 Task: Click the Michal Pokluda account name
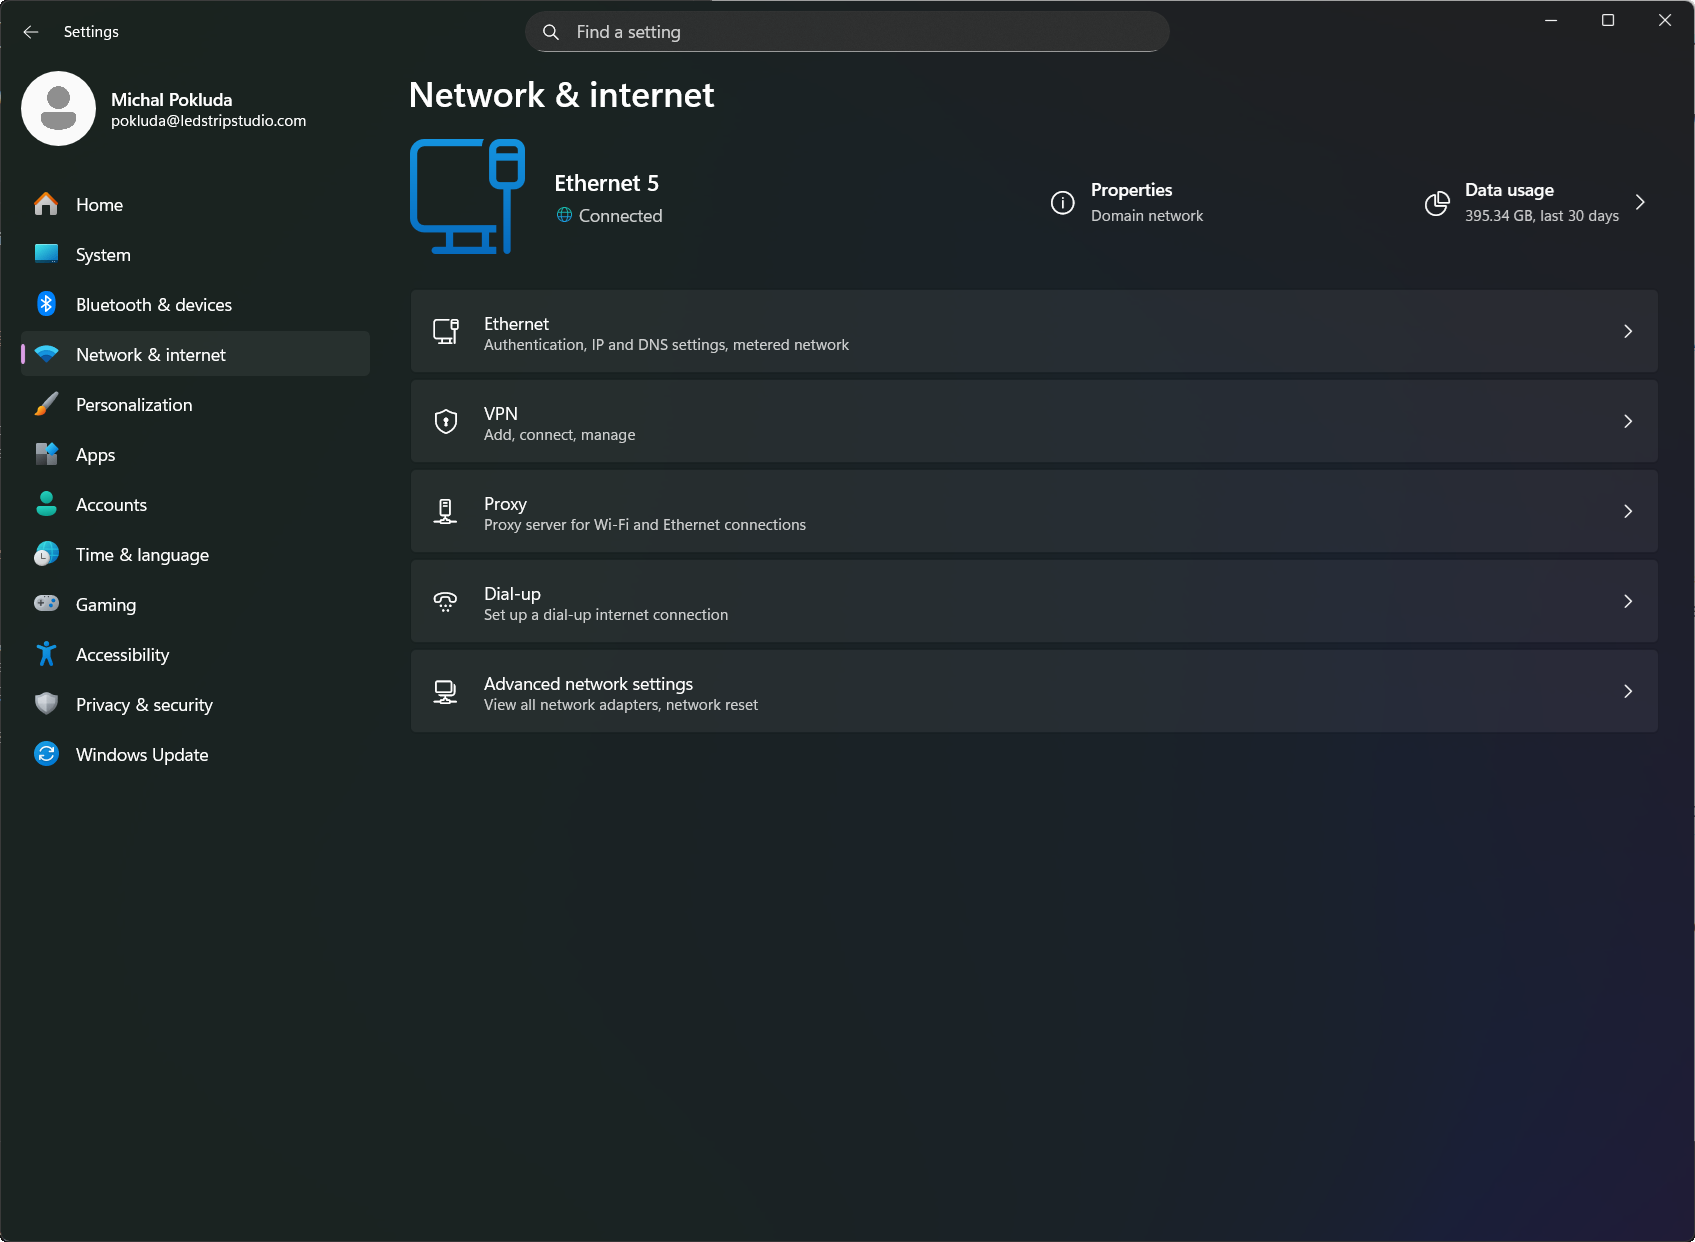(171, 99)
